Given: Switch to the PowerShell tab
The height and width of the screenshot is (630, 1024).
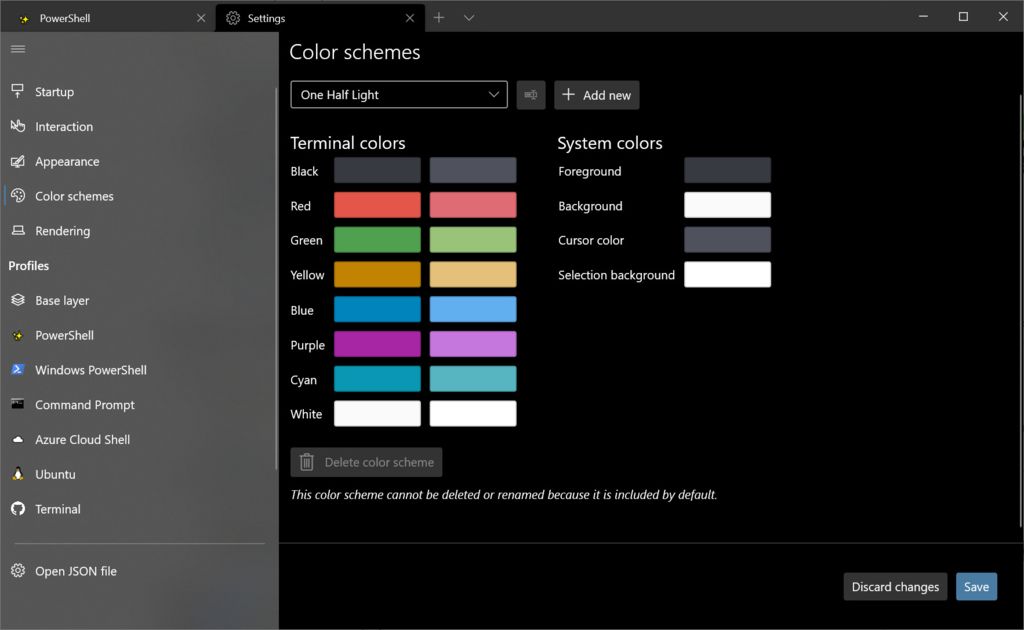Looking at the screenshot, I should (x=108, y=18).
